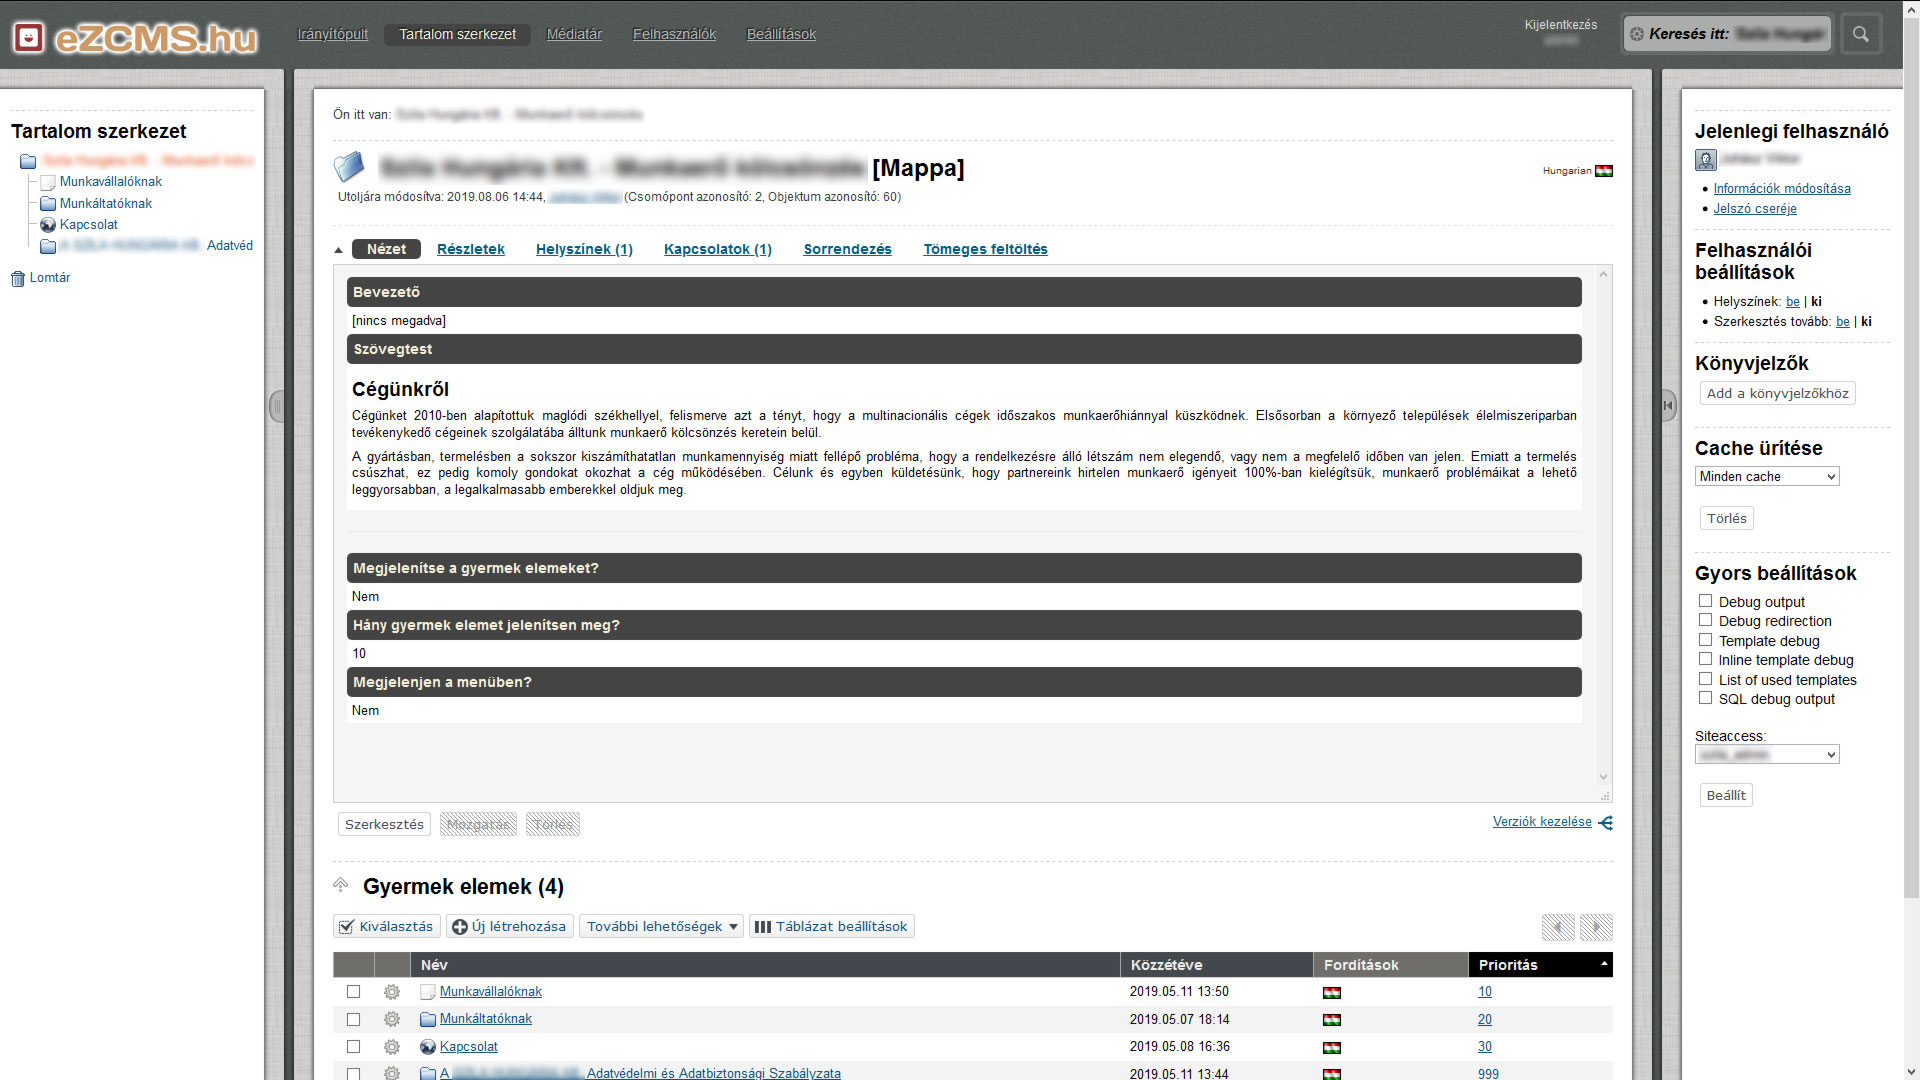Check the SQL debug output box
1920x1080 pixels.
pos(1706,698)
